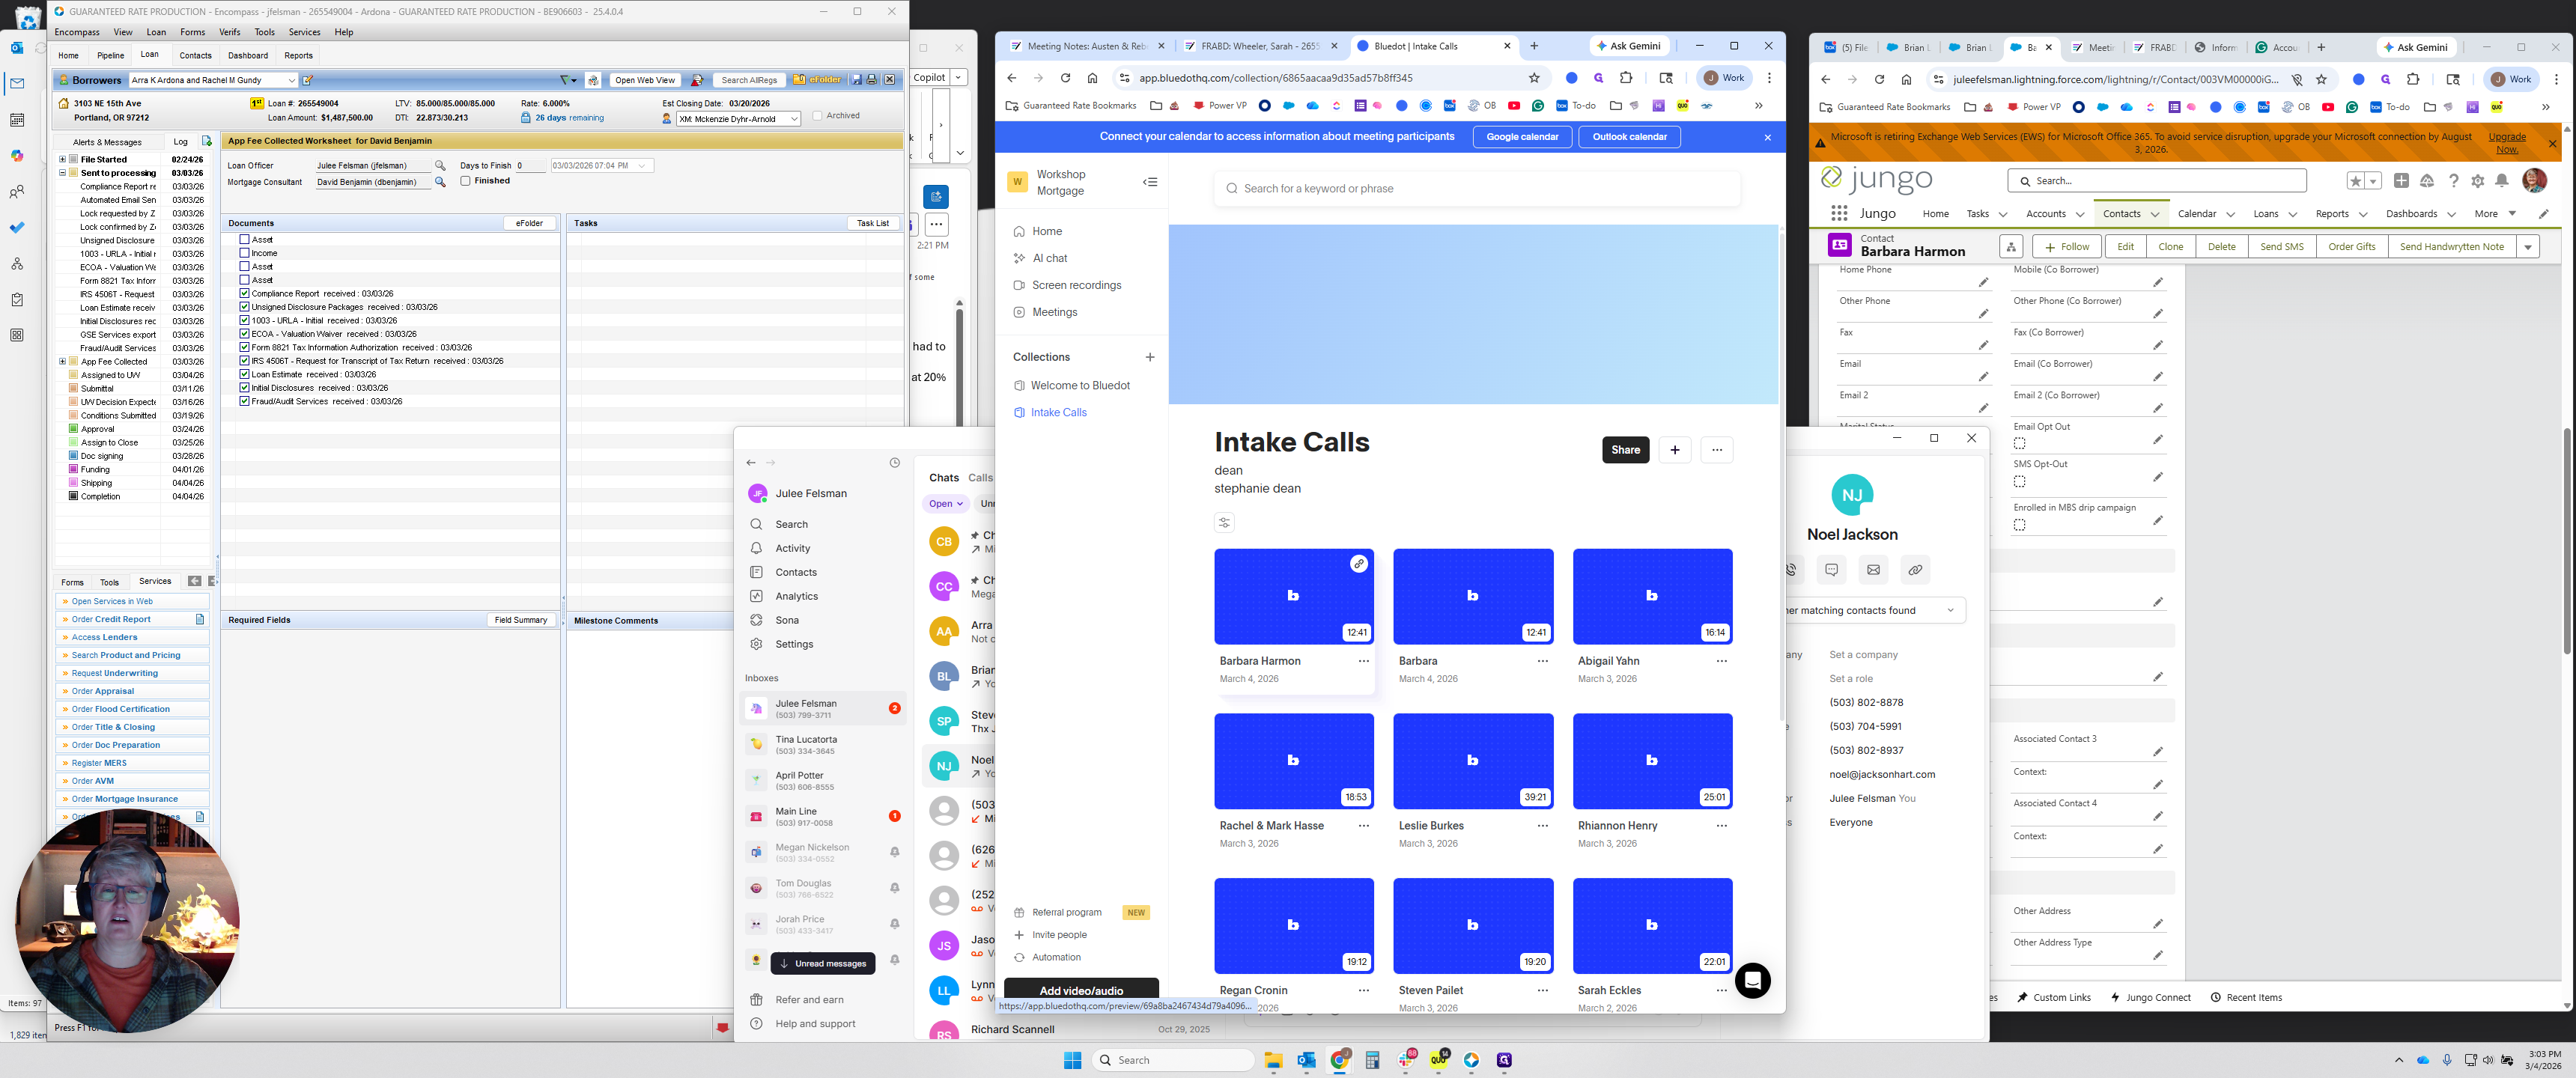Open the Barbara Harmon recording thumbnail
The height and width of the screenshot is (1078, 2576).
click(x=1293, y=596)
